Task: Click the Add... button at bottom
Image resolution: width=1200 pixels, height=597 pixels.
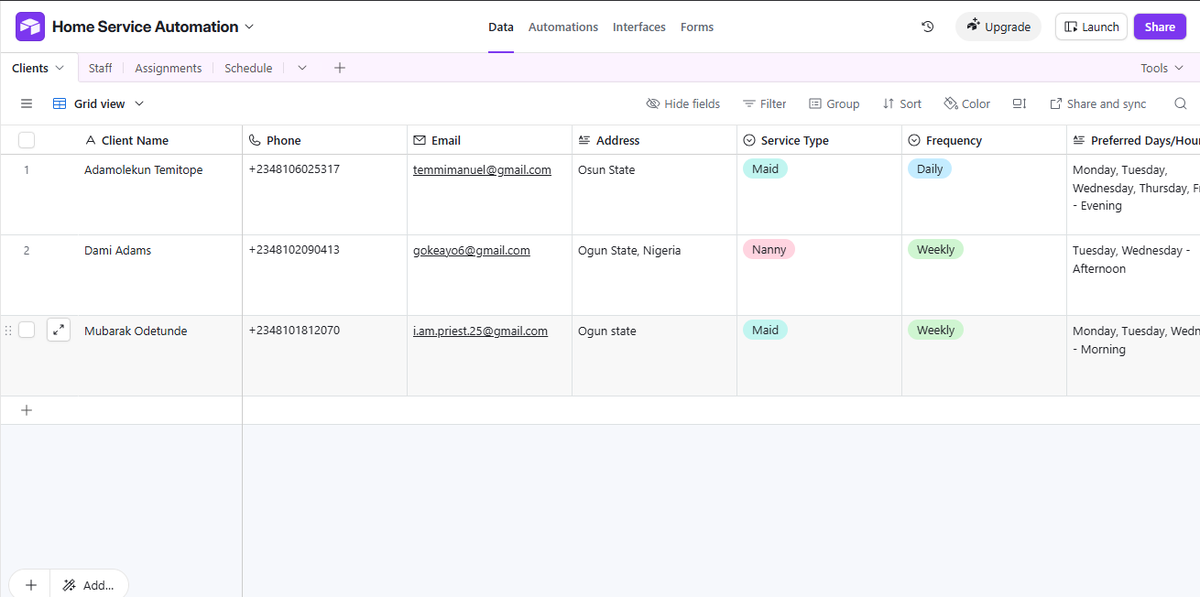Action: click(89, 585)
